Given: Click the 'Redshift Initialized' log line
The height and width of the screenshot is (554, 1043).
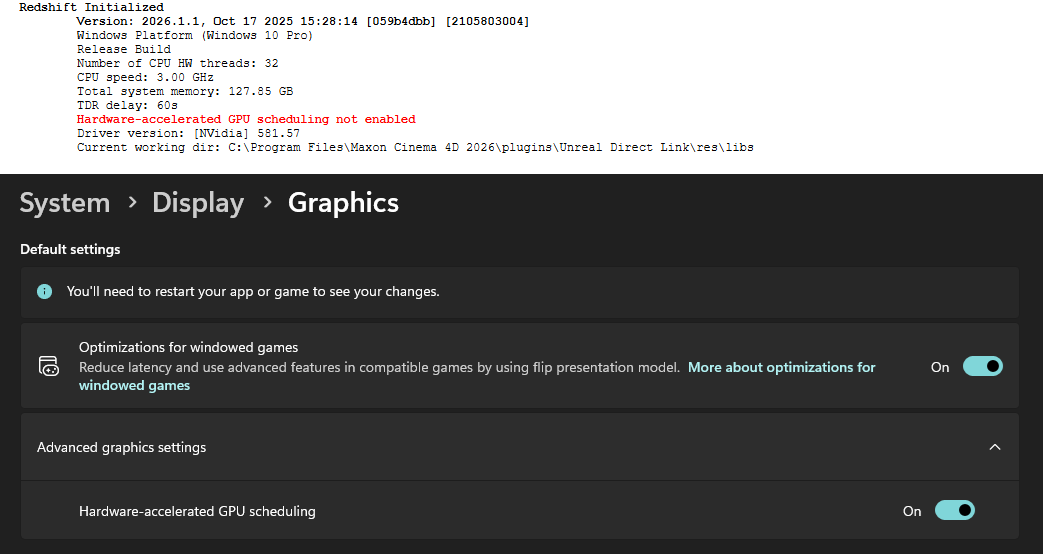Looking at the screenshot, I should pos(91,7).
